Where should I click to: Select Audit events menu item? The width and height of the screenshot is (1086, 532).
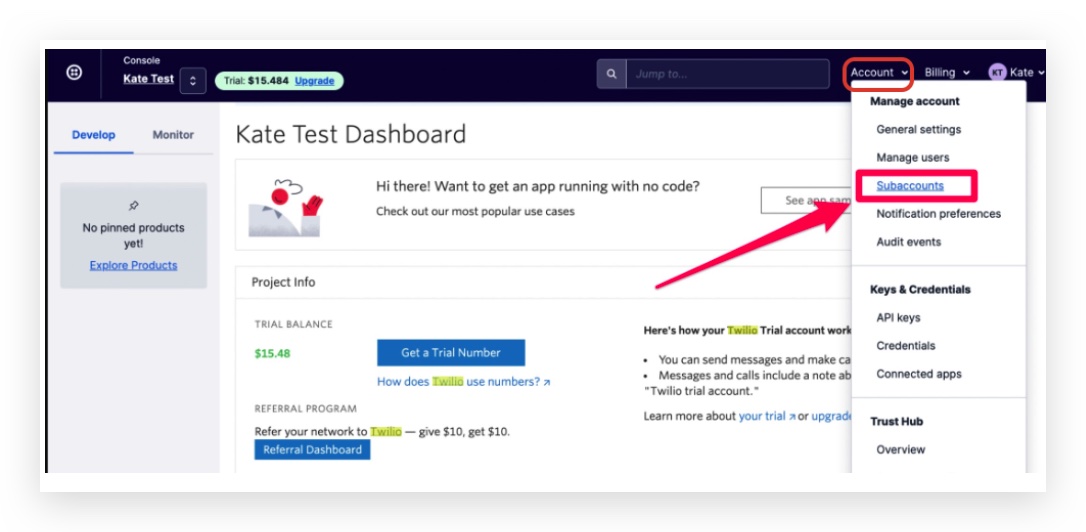coord(908,242)
